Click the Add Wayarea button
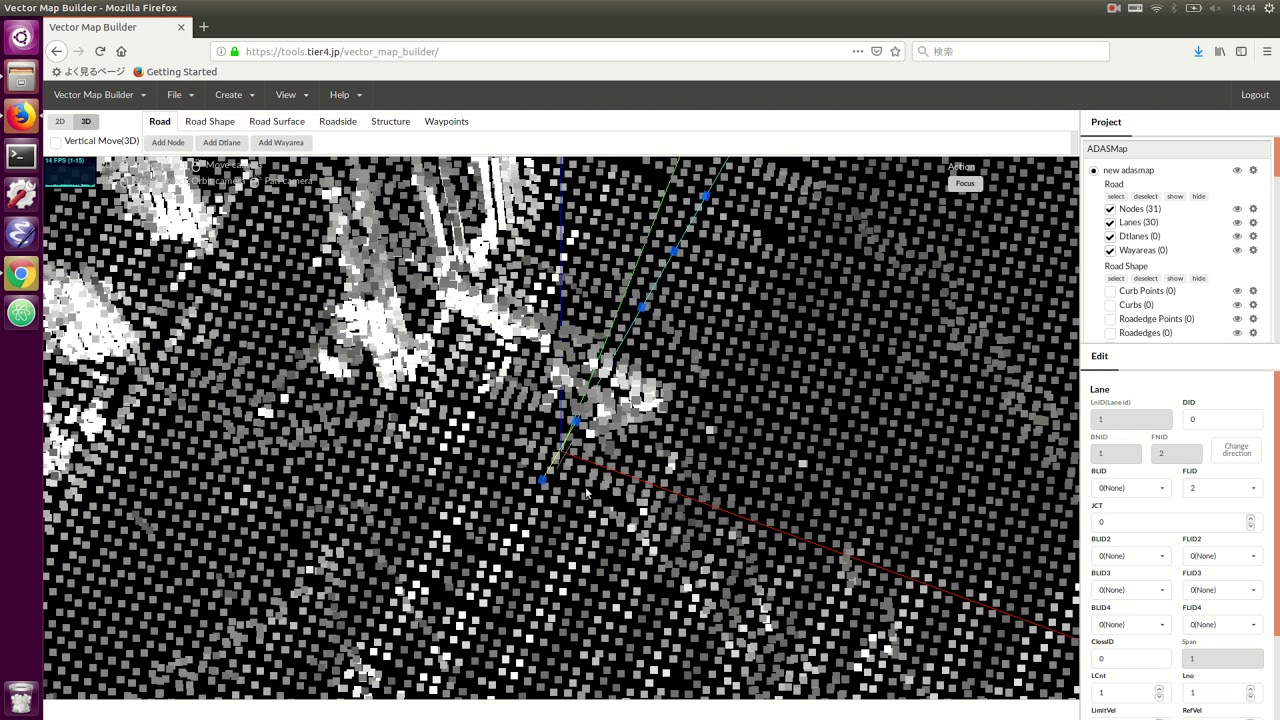 [281, 143]
